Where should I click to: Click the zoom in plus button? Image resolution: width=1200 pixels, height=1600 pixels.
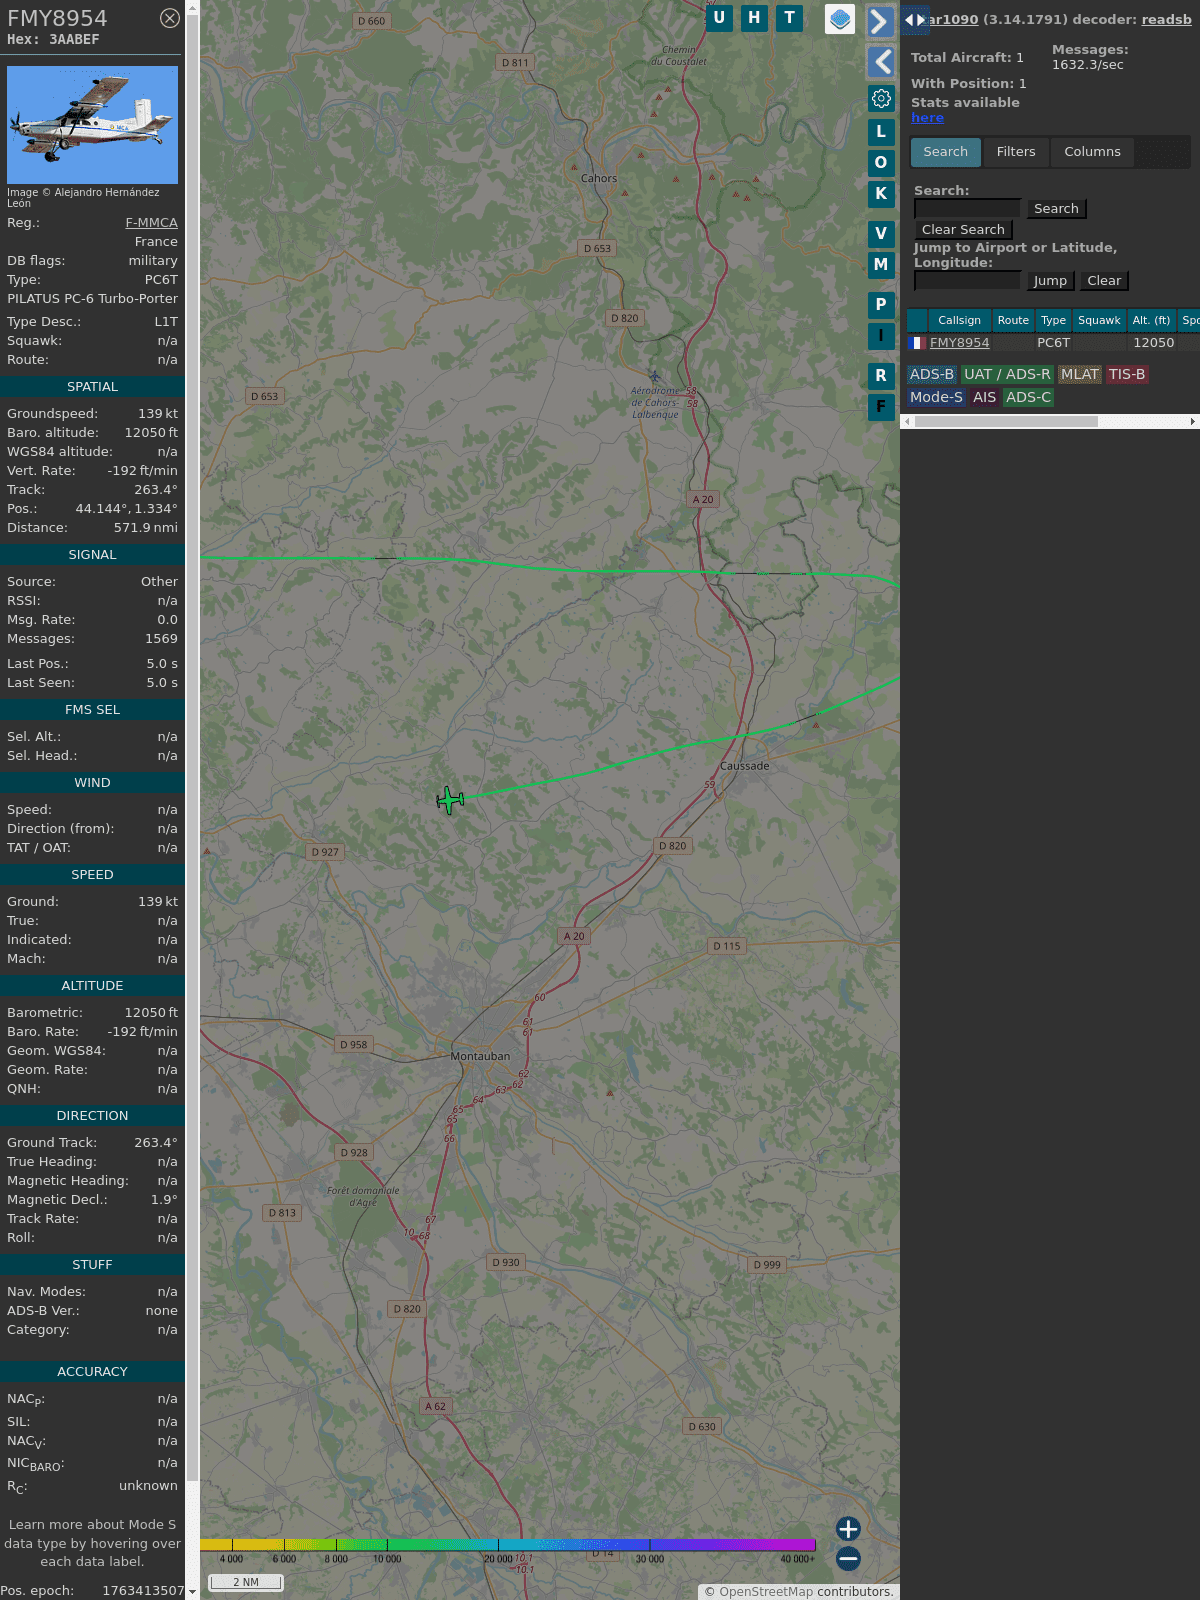tap(848, 1528)
